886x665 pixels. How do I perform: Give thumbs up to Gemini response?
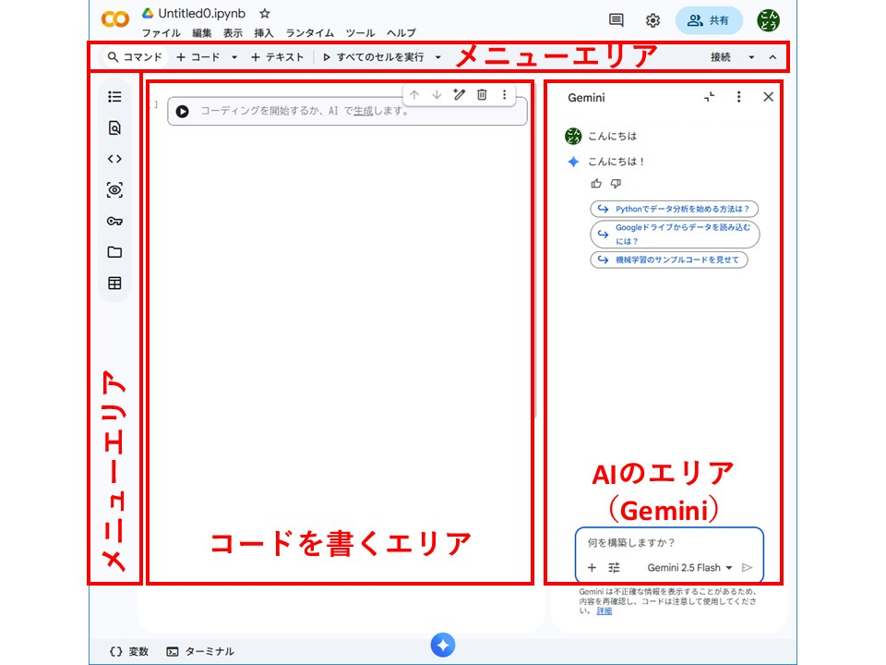[596, 184]
